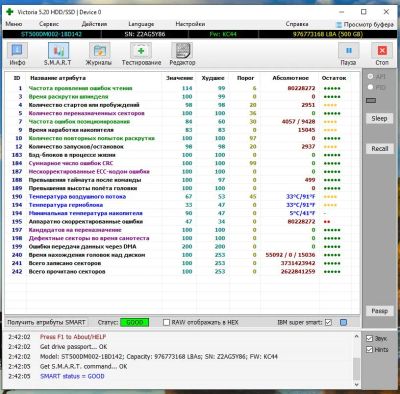
Task: Click the Остаток column header
Action: tap(334, 78)
